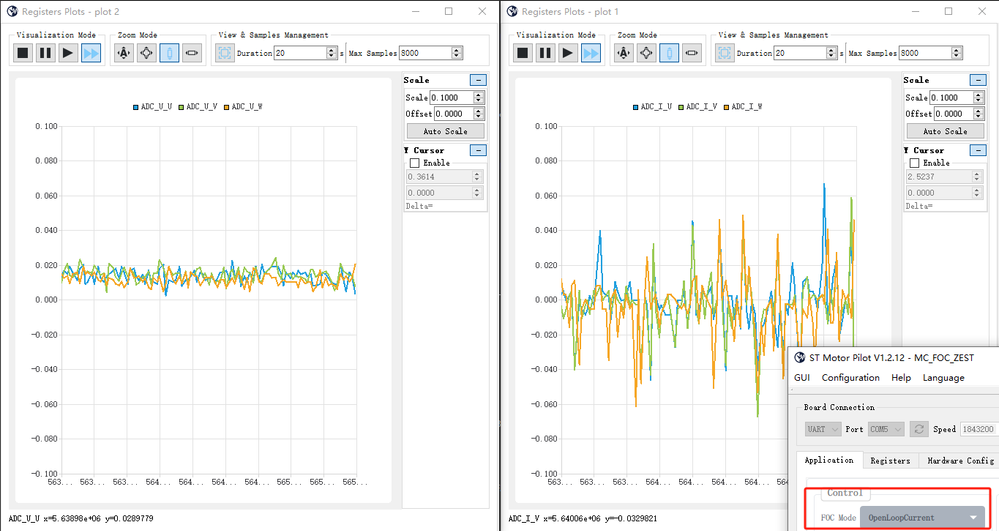Switch to the Registers tab
Screen dimensions: 999x531
point(890,460)
